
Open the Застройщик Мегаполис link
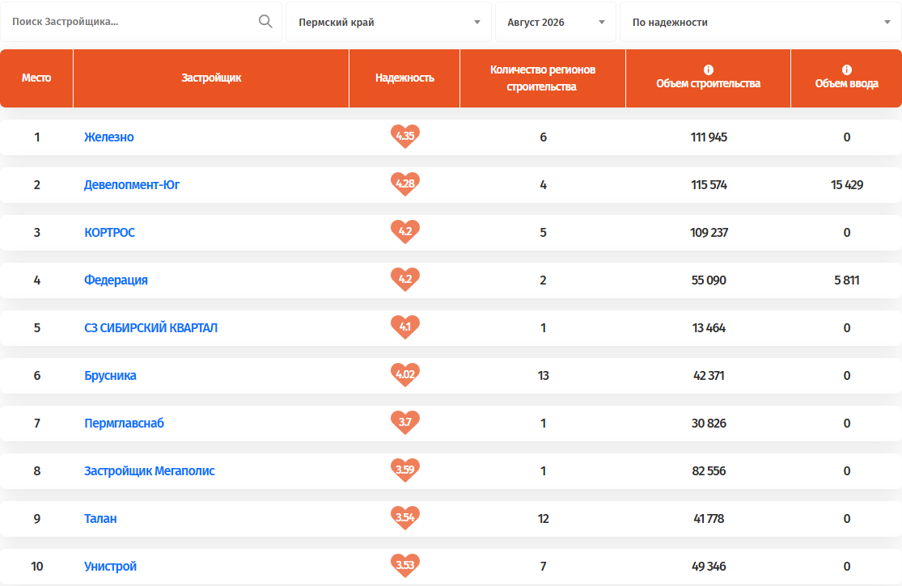coord(149,471)
